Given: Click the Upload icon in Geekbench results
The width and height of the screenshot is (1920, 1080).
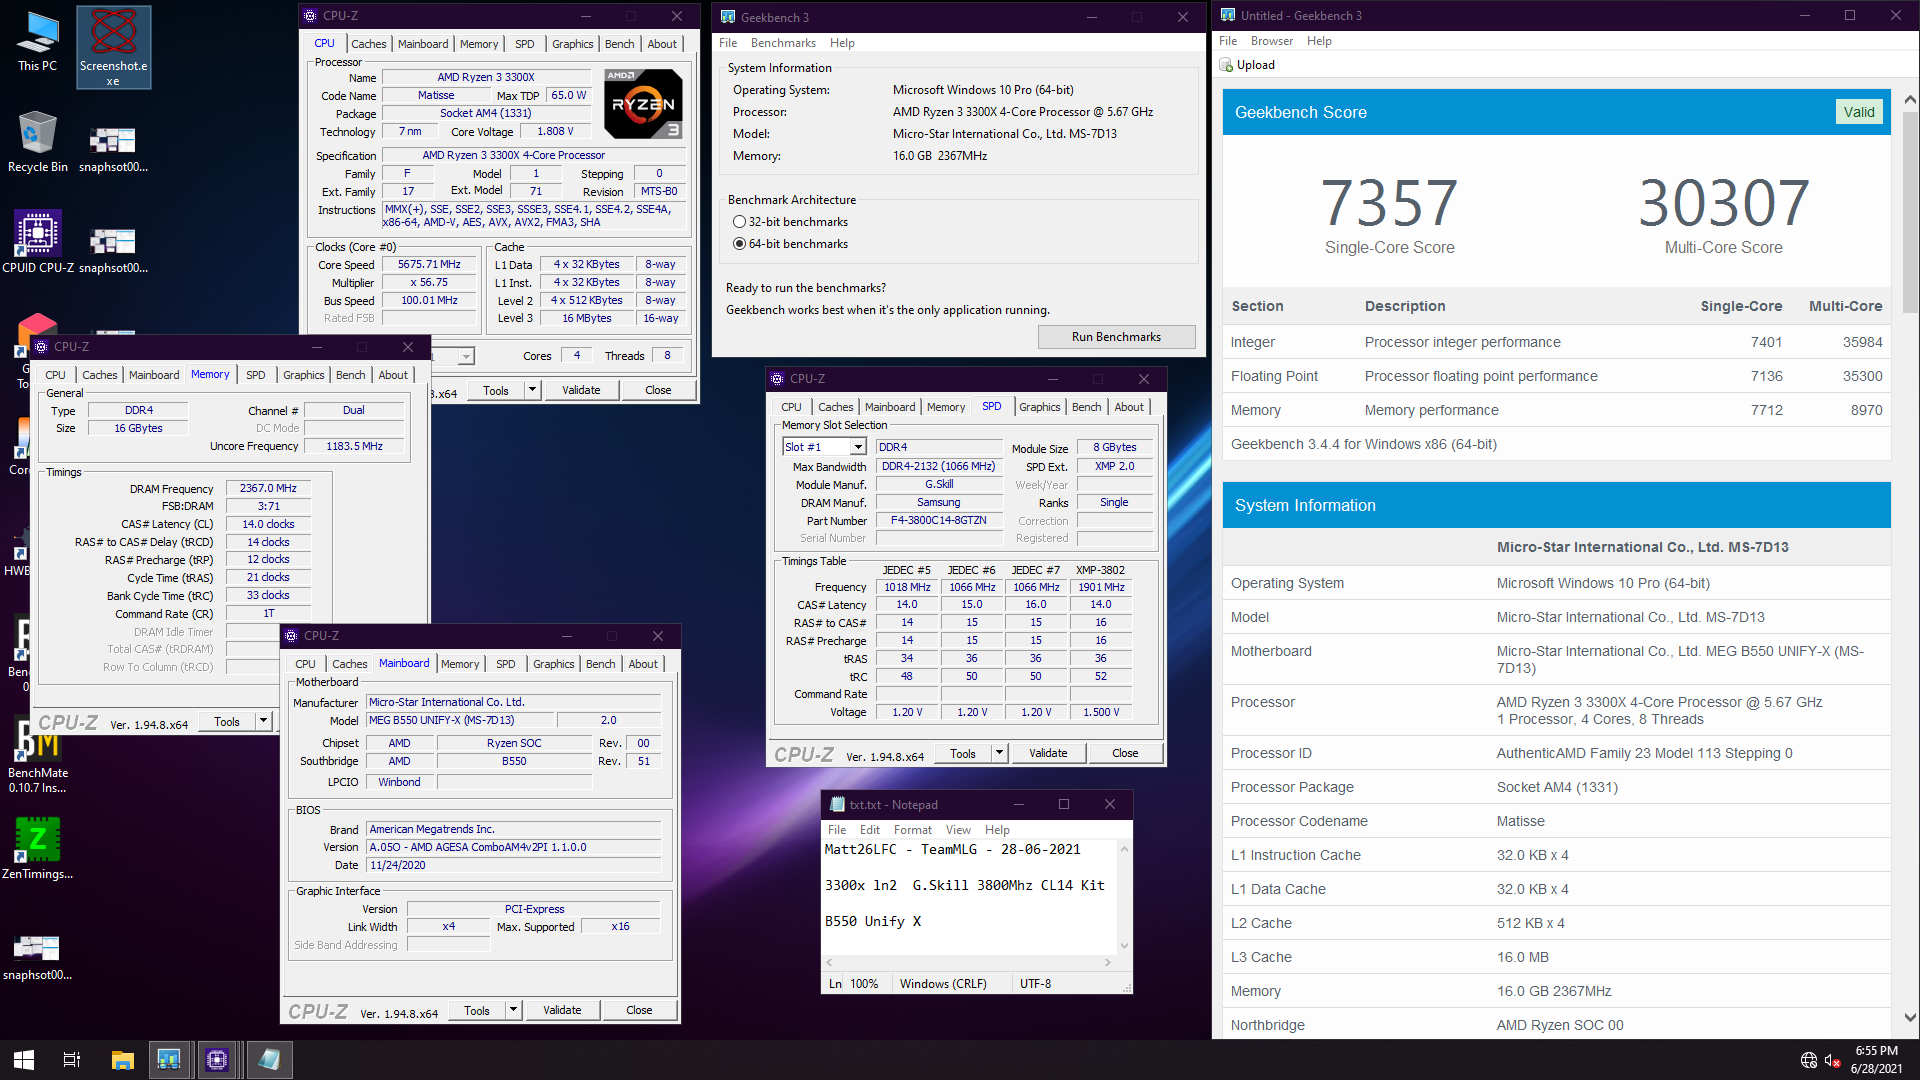Looking at the screenshot, I should [x=1226, y=65].
